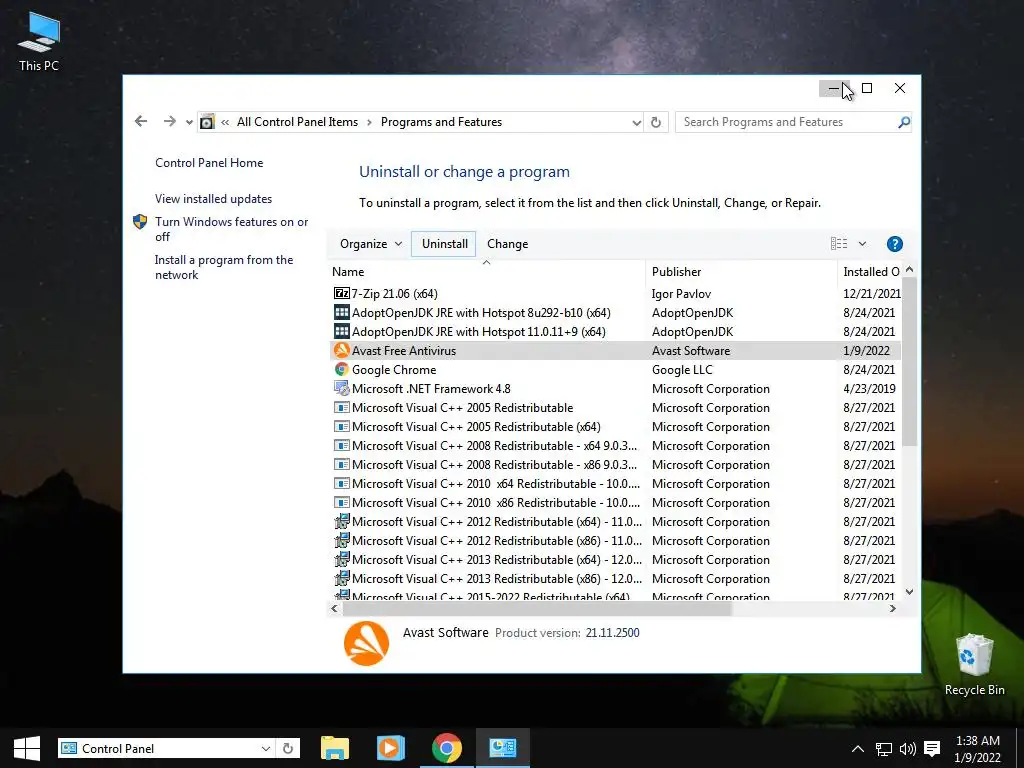The height and width of the screenshot is (768, 1024).
Task: Click the list scroll down arrow
Action: pyautogui.click(x=910, y=592)
